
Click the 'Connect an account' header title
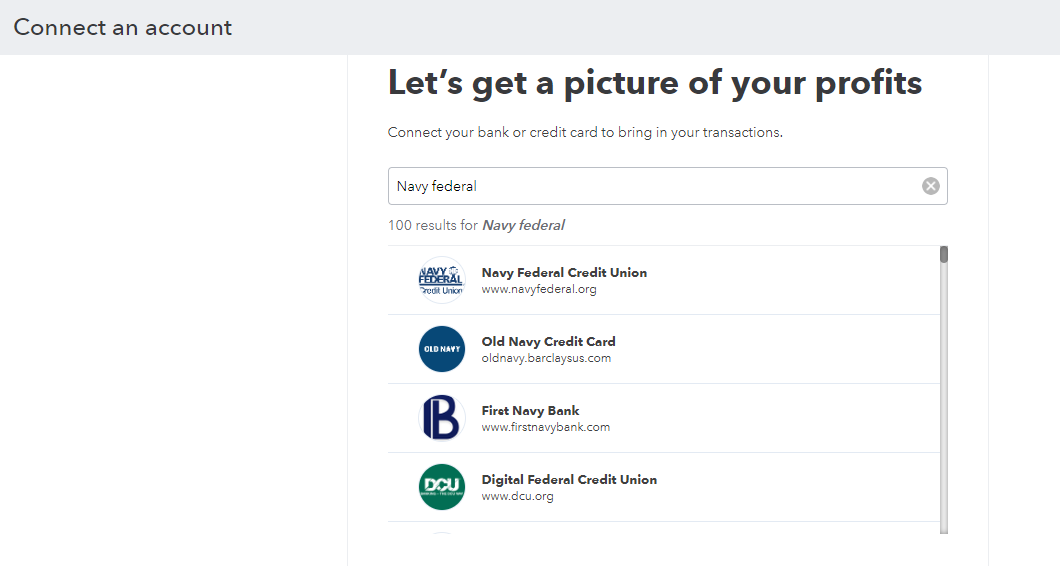[x=122, y=28]
